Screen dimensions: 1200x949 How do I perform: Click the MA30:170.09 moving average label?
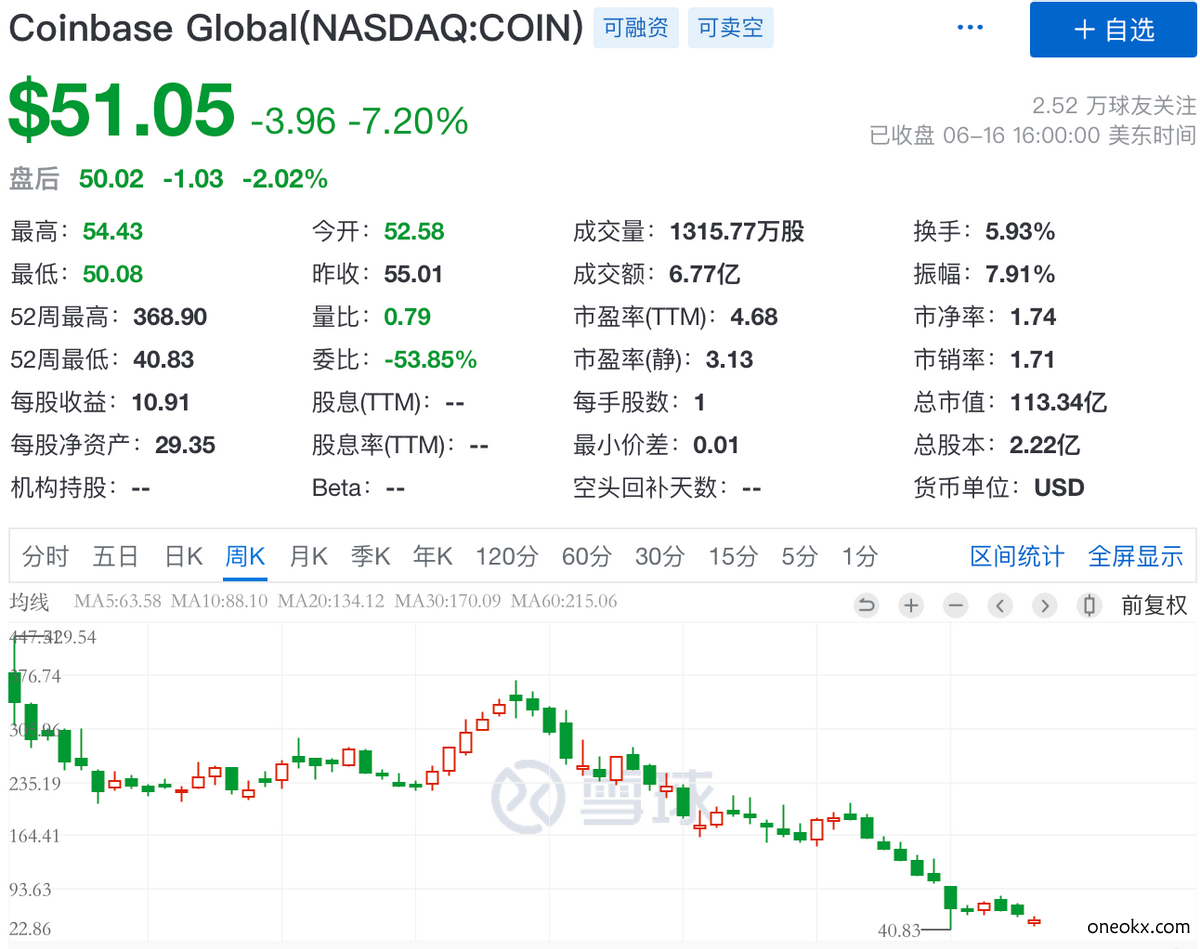pyautogui.click(x=449, y=602)
